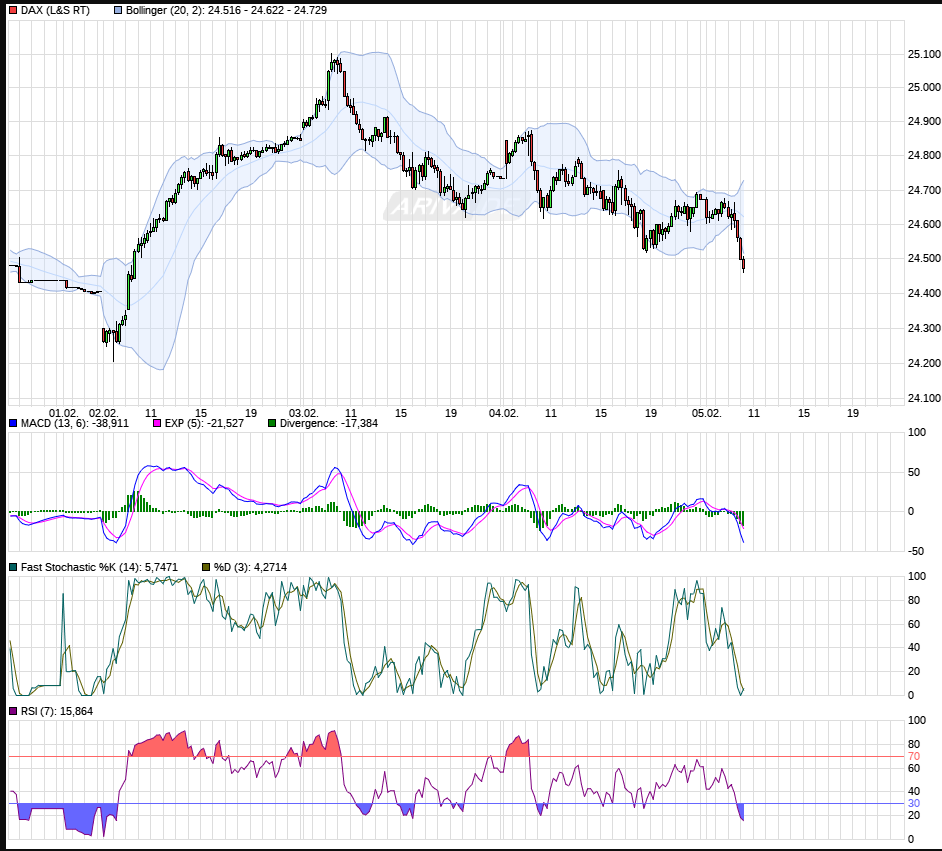Click the Bollinger band legend swatch
This screenshot has width=942, height=851.
pyautogui.click(x=118, y=10)
